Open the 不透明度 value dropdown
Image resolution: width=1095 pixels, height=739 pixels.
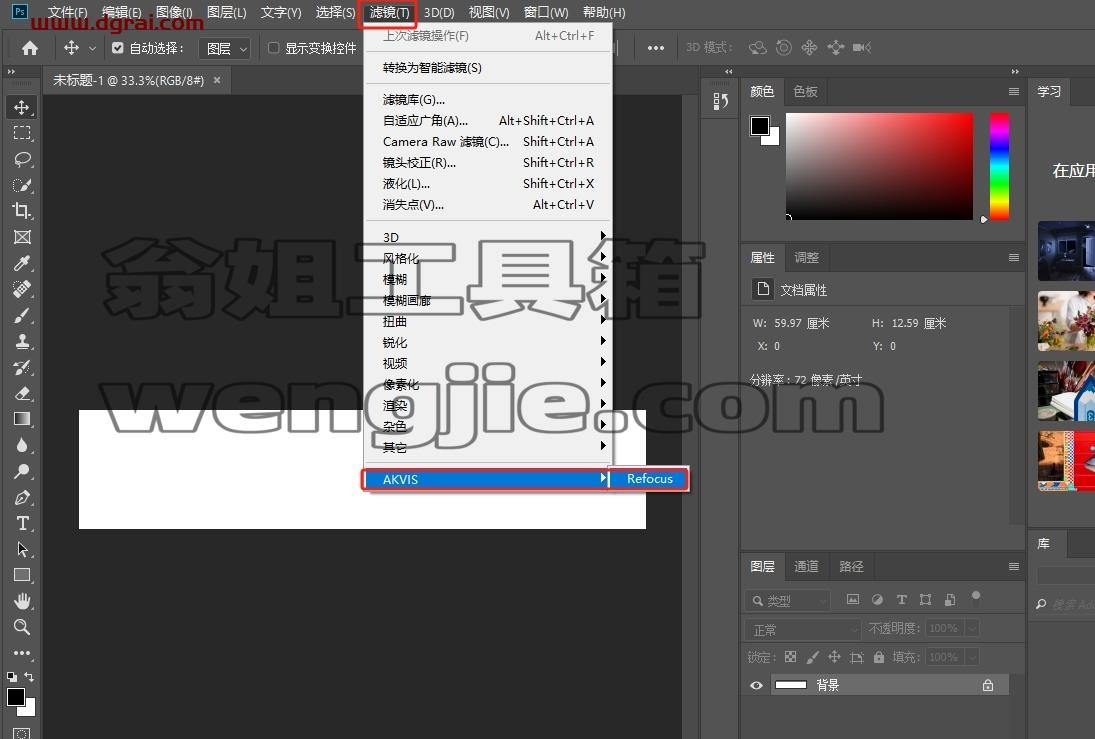[x=971, y=629]
